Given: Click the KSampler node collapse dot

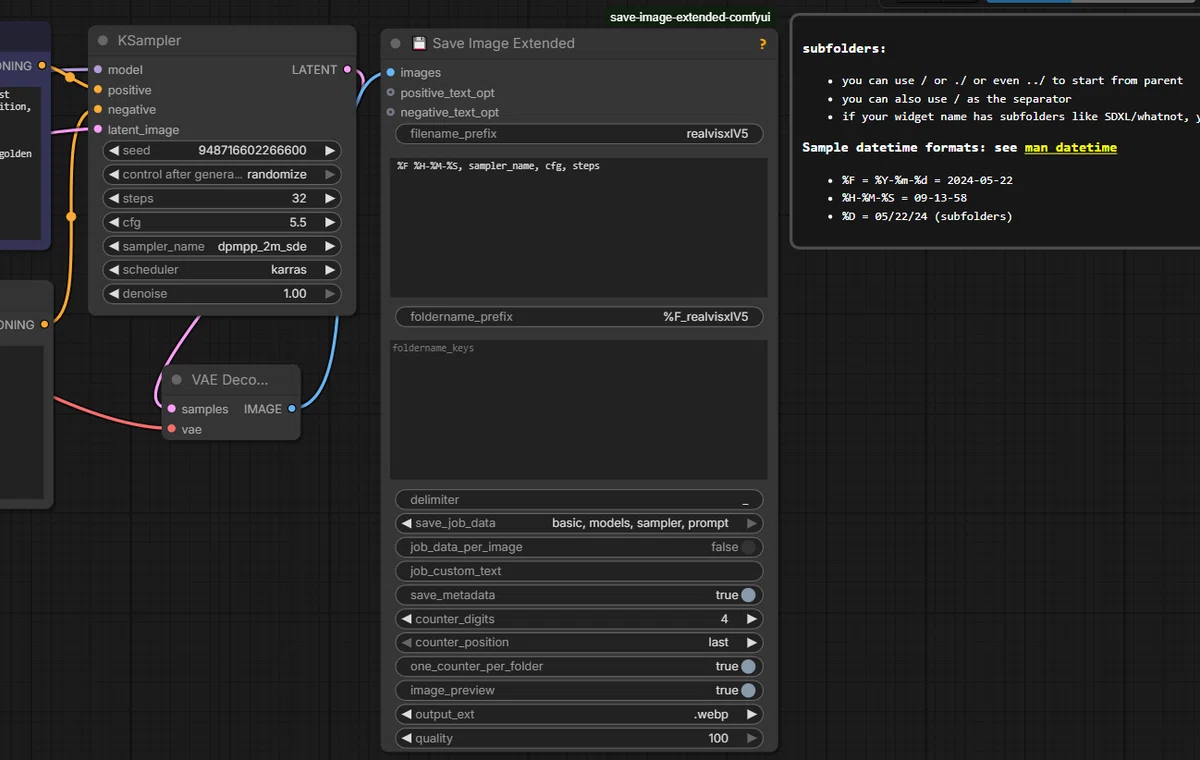Looking at the screenshot, I should click(103, 41).
